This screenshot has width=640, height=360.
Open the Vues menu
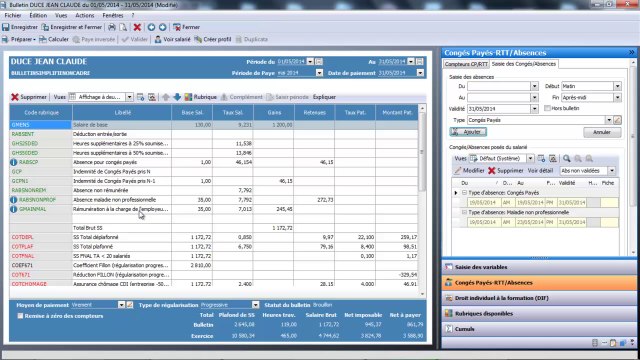click(61, 16)
